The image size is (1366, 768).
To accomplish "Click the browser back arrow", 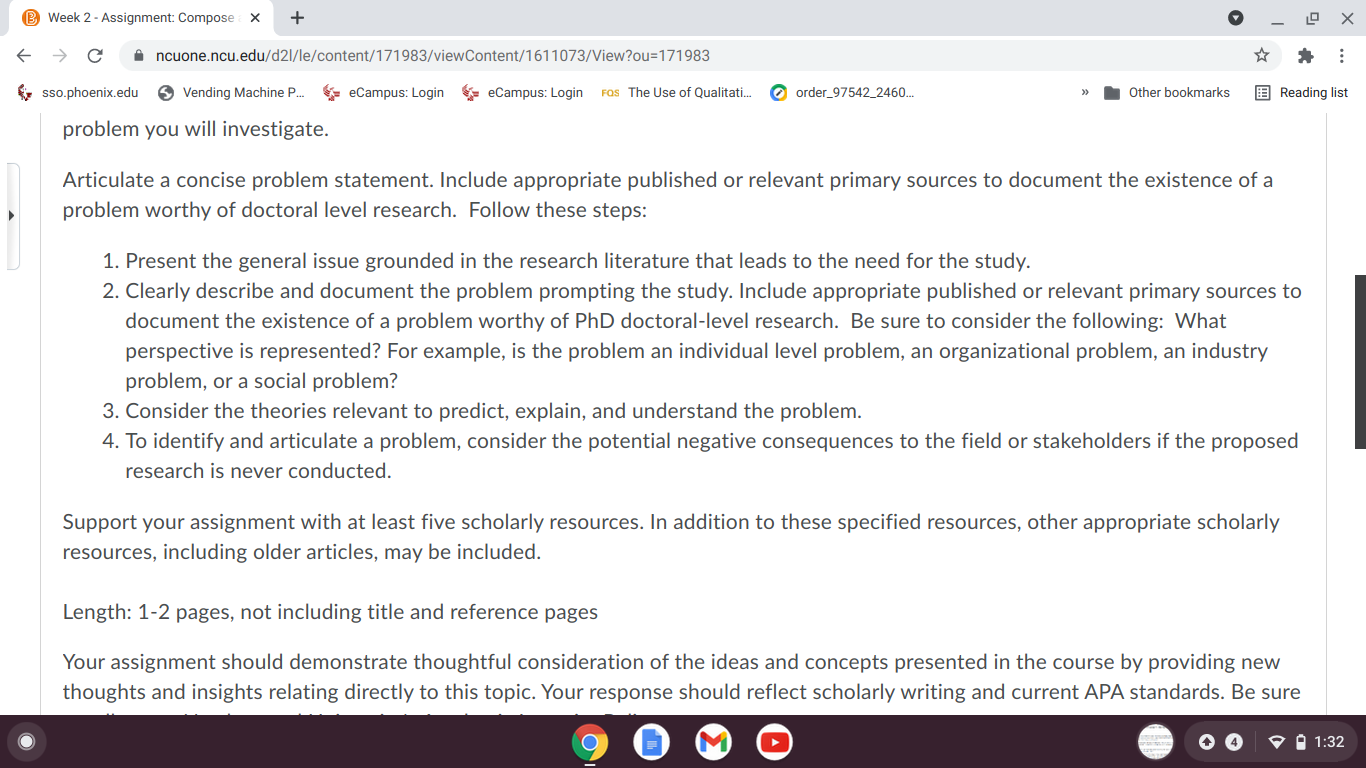I will tap(24, 56).
